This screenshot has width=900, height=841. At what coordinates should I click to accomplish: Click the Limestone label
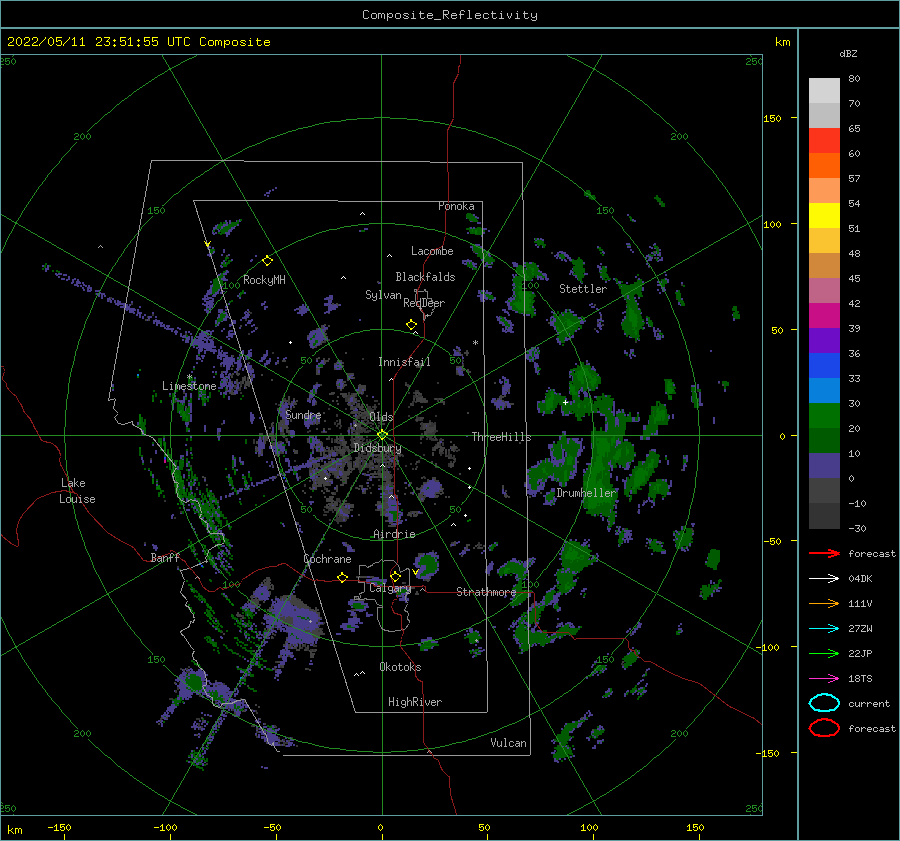click(189, 386)
